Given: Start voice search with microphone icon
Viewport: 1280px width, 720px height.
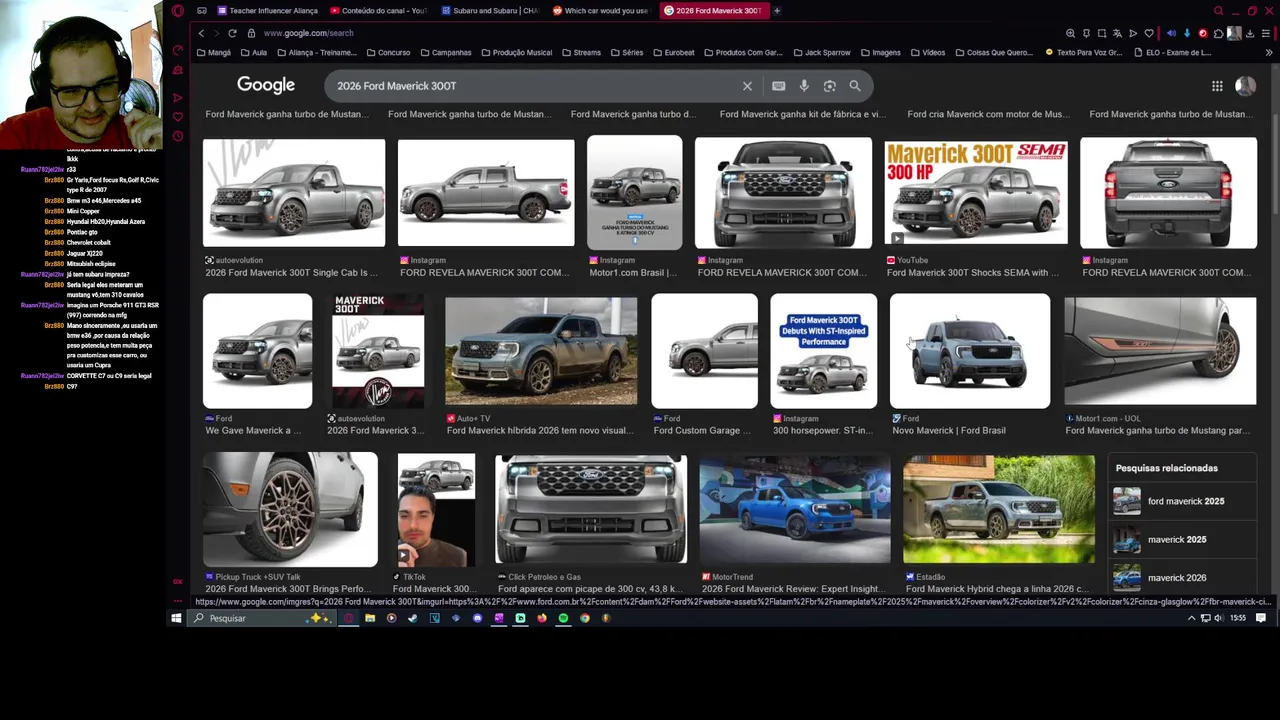Looking at the screenshot, I should pos(804,86).
